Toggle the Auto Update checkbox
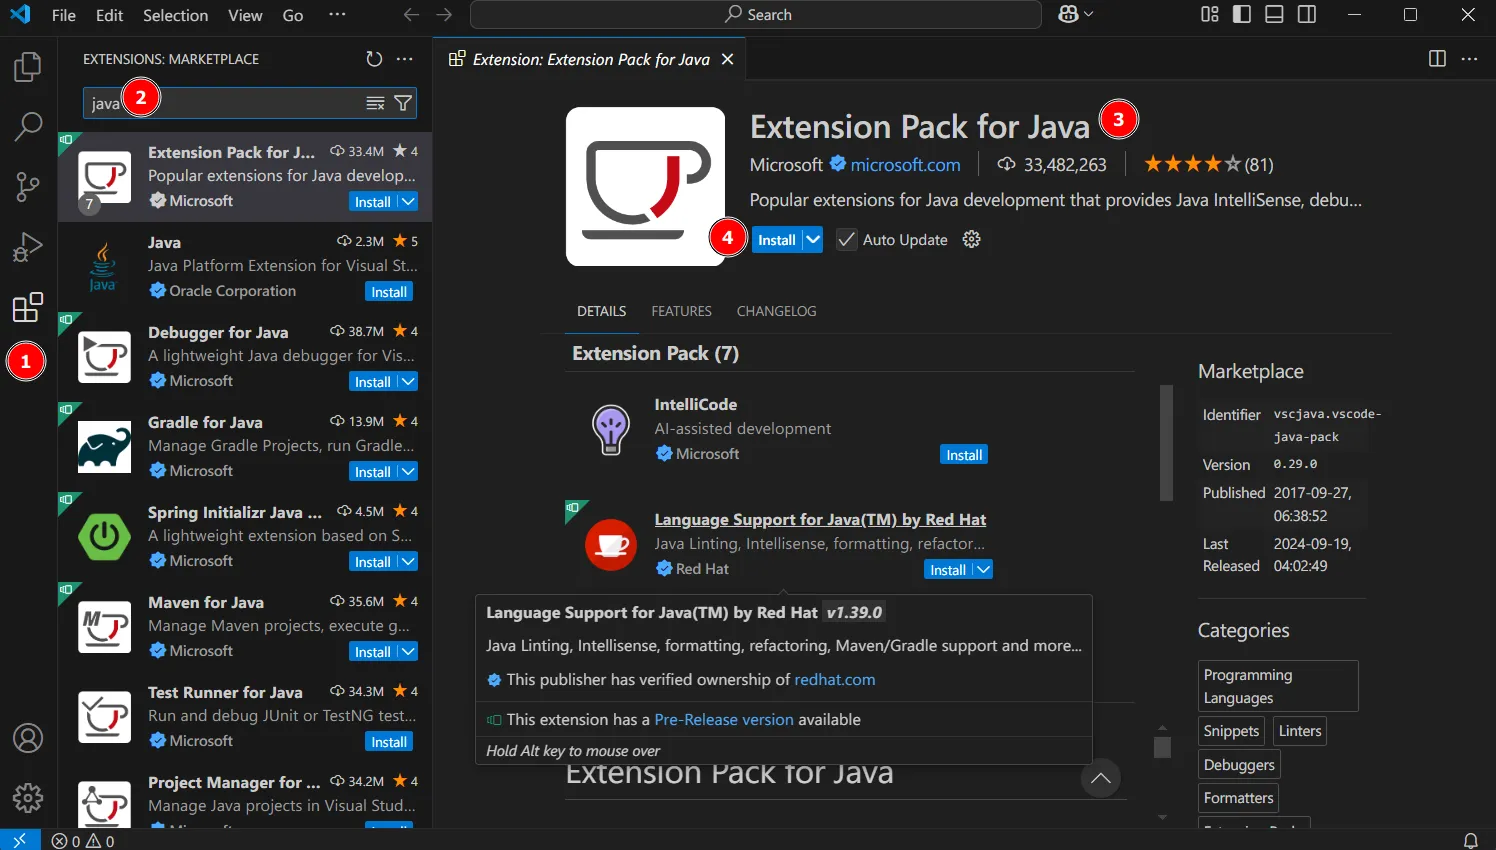Screen dimensions: 1496x850 (x=847, y=240)
